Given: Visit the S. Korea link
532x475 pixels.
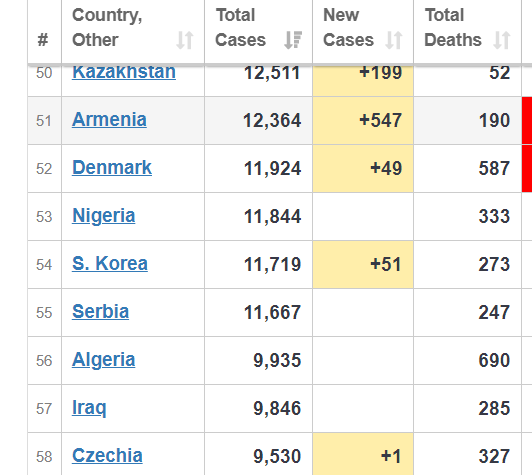Looking at the screenshot, I should click(x=110, y=264).
